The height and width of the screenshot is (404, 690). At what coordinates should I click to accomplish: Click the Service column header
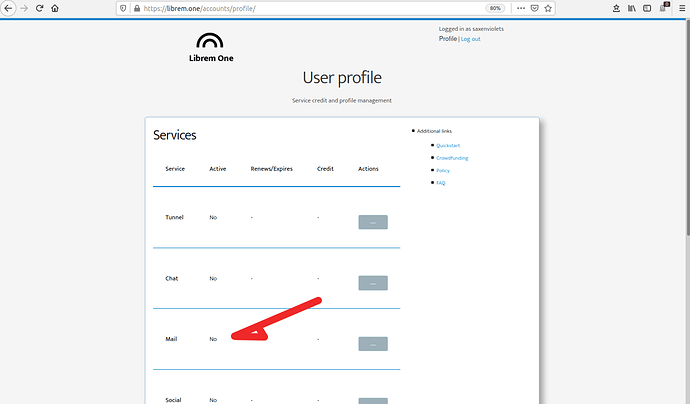pos(175,169)
